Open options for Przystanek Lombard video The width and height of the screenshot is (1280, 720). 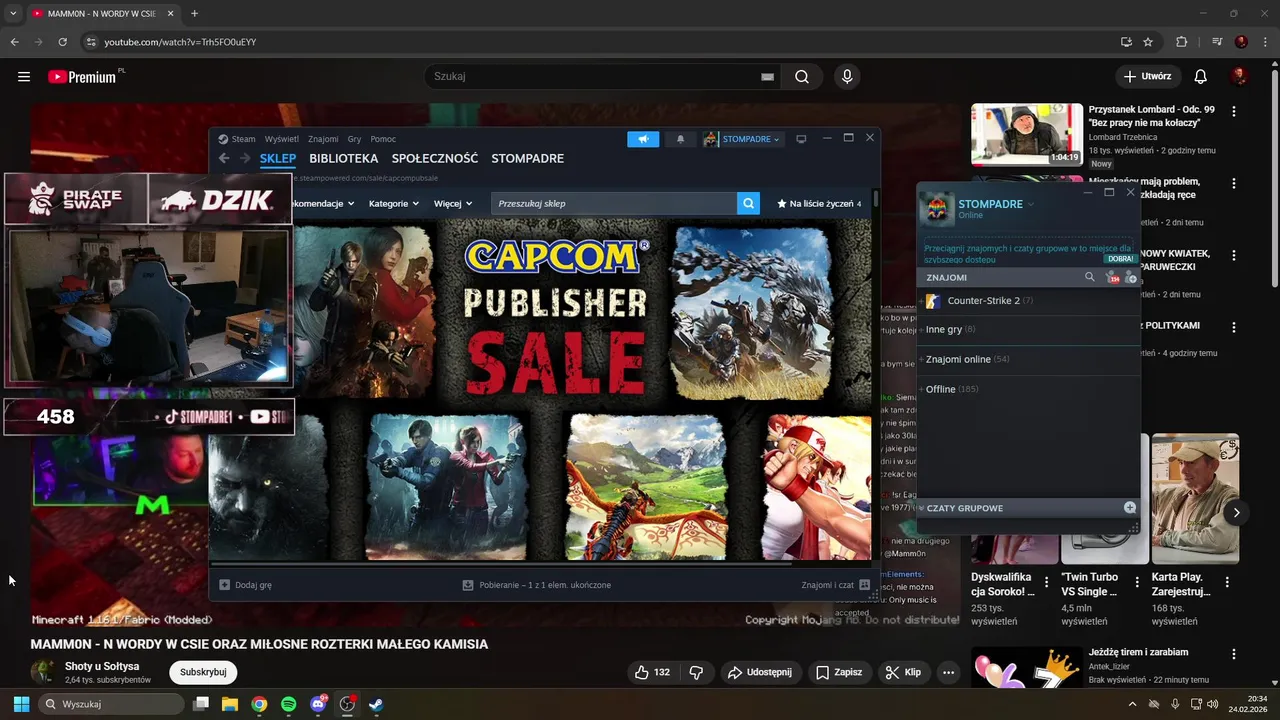[1234, 112]
